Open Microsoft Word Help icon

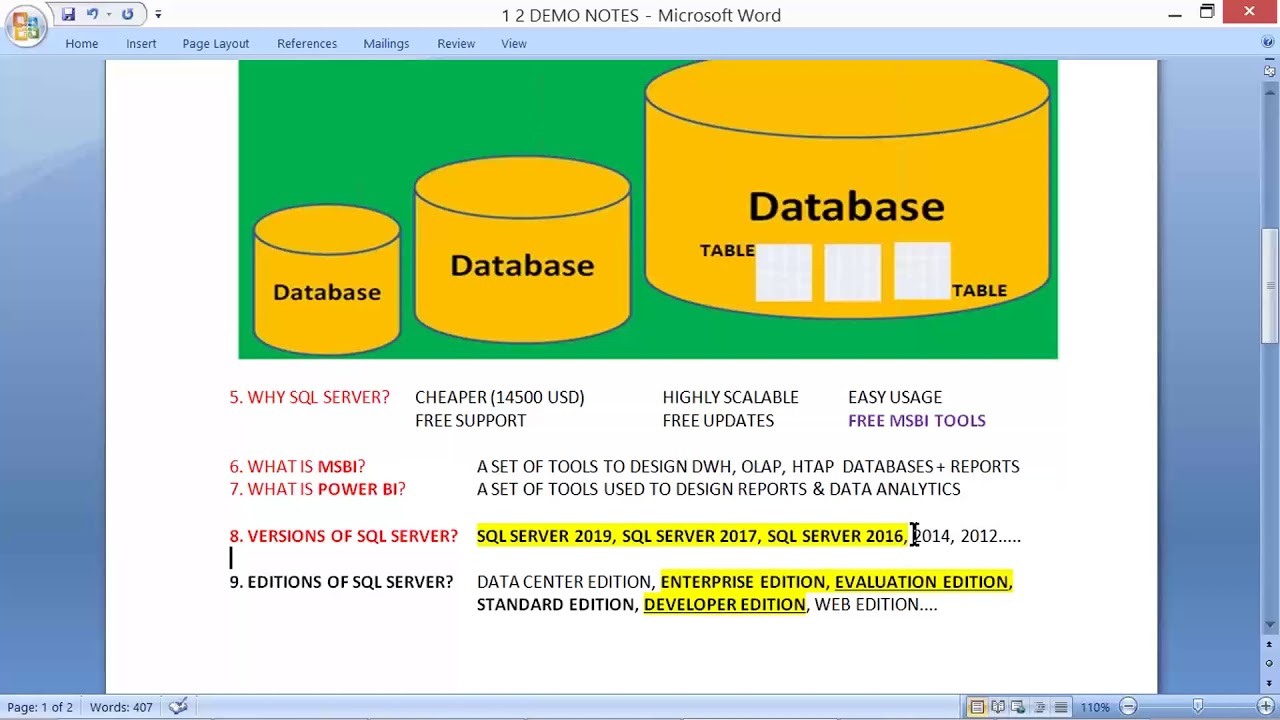pos(1268,42)
